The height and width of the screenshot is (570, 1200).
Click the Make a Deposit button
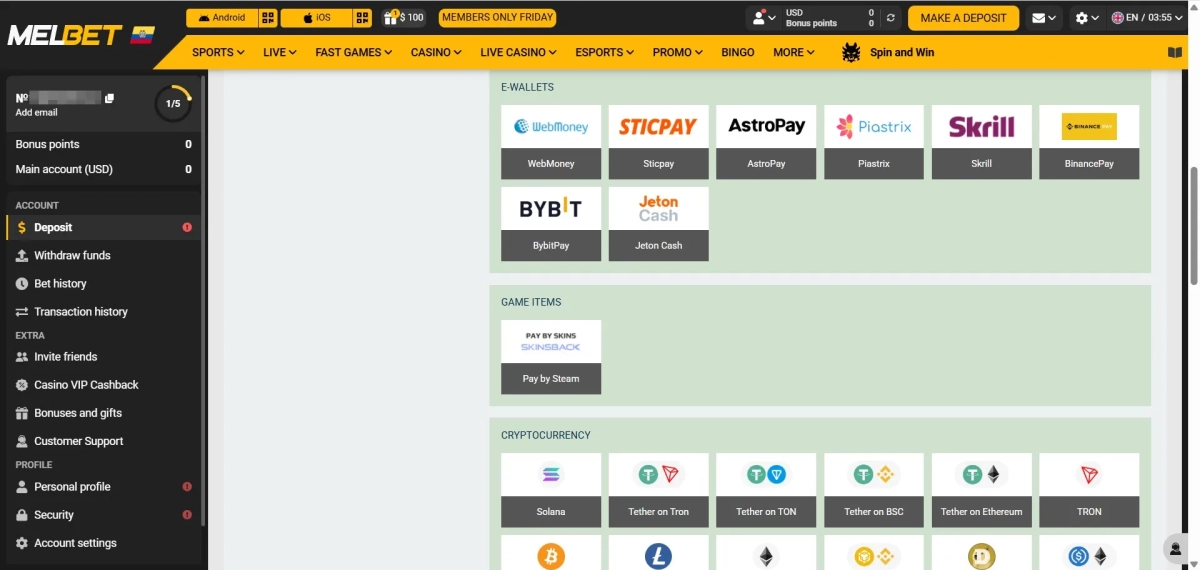963,18
